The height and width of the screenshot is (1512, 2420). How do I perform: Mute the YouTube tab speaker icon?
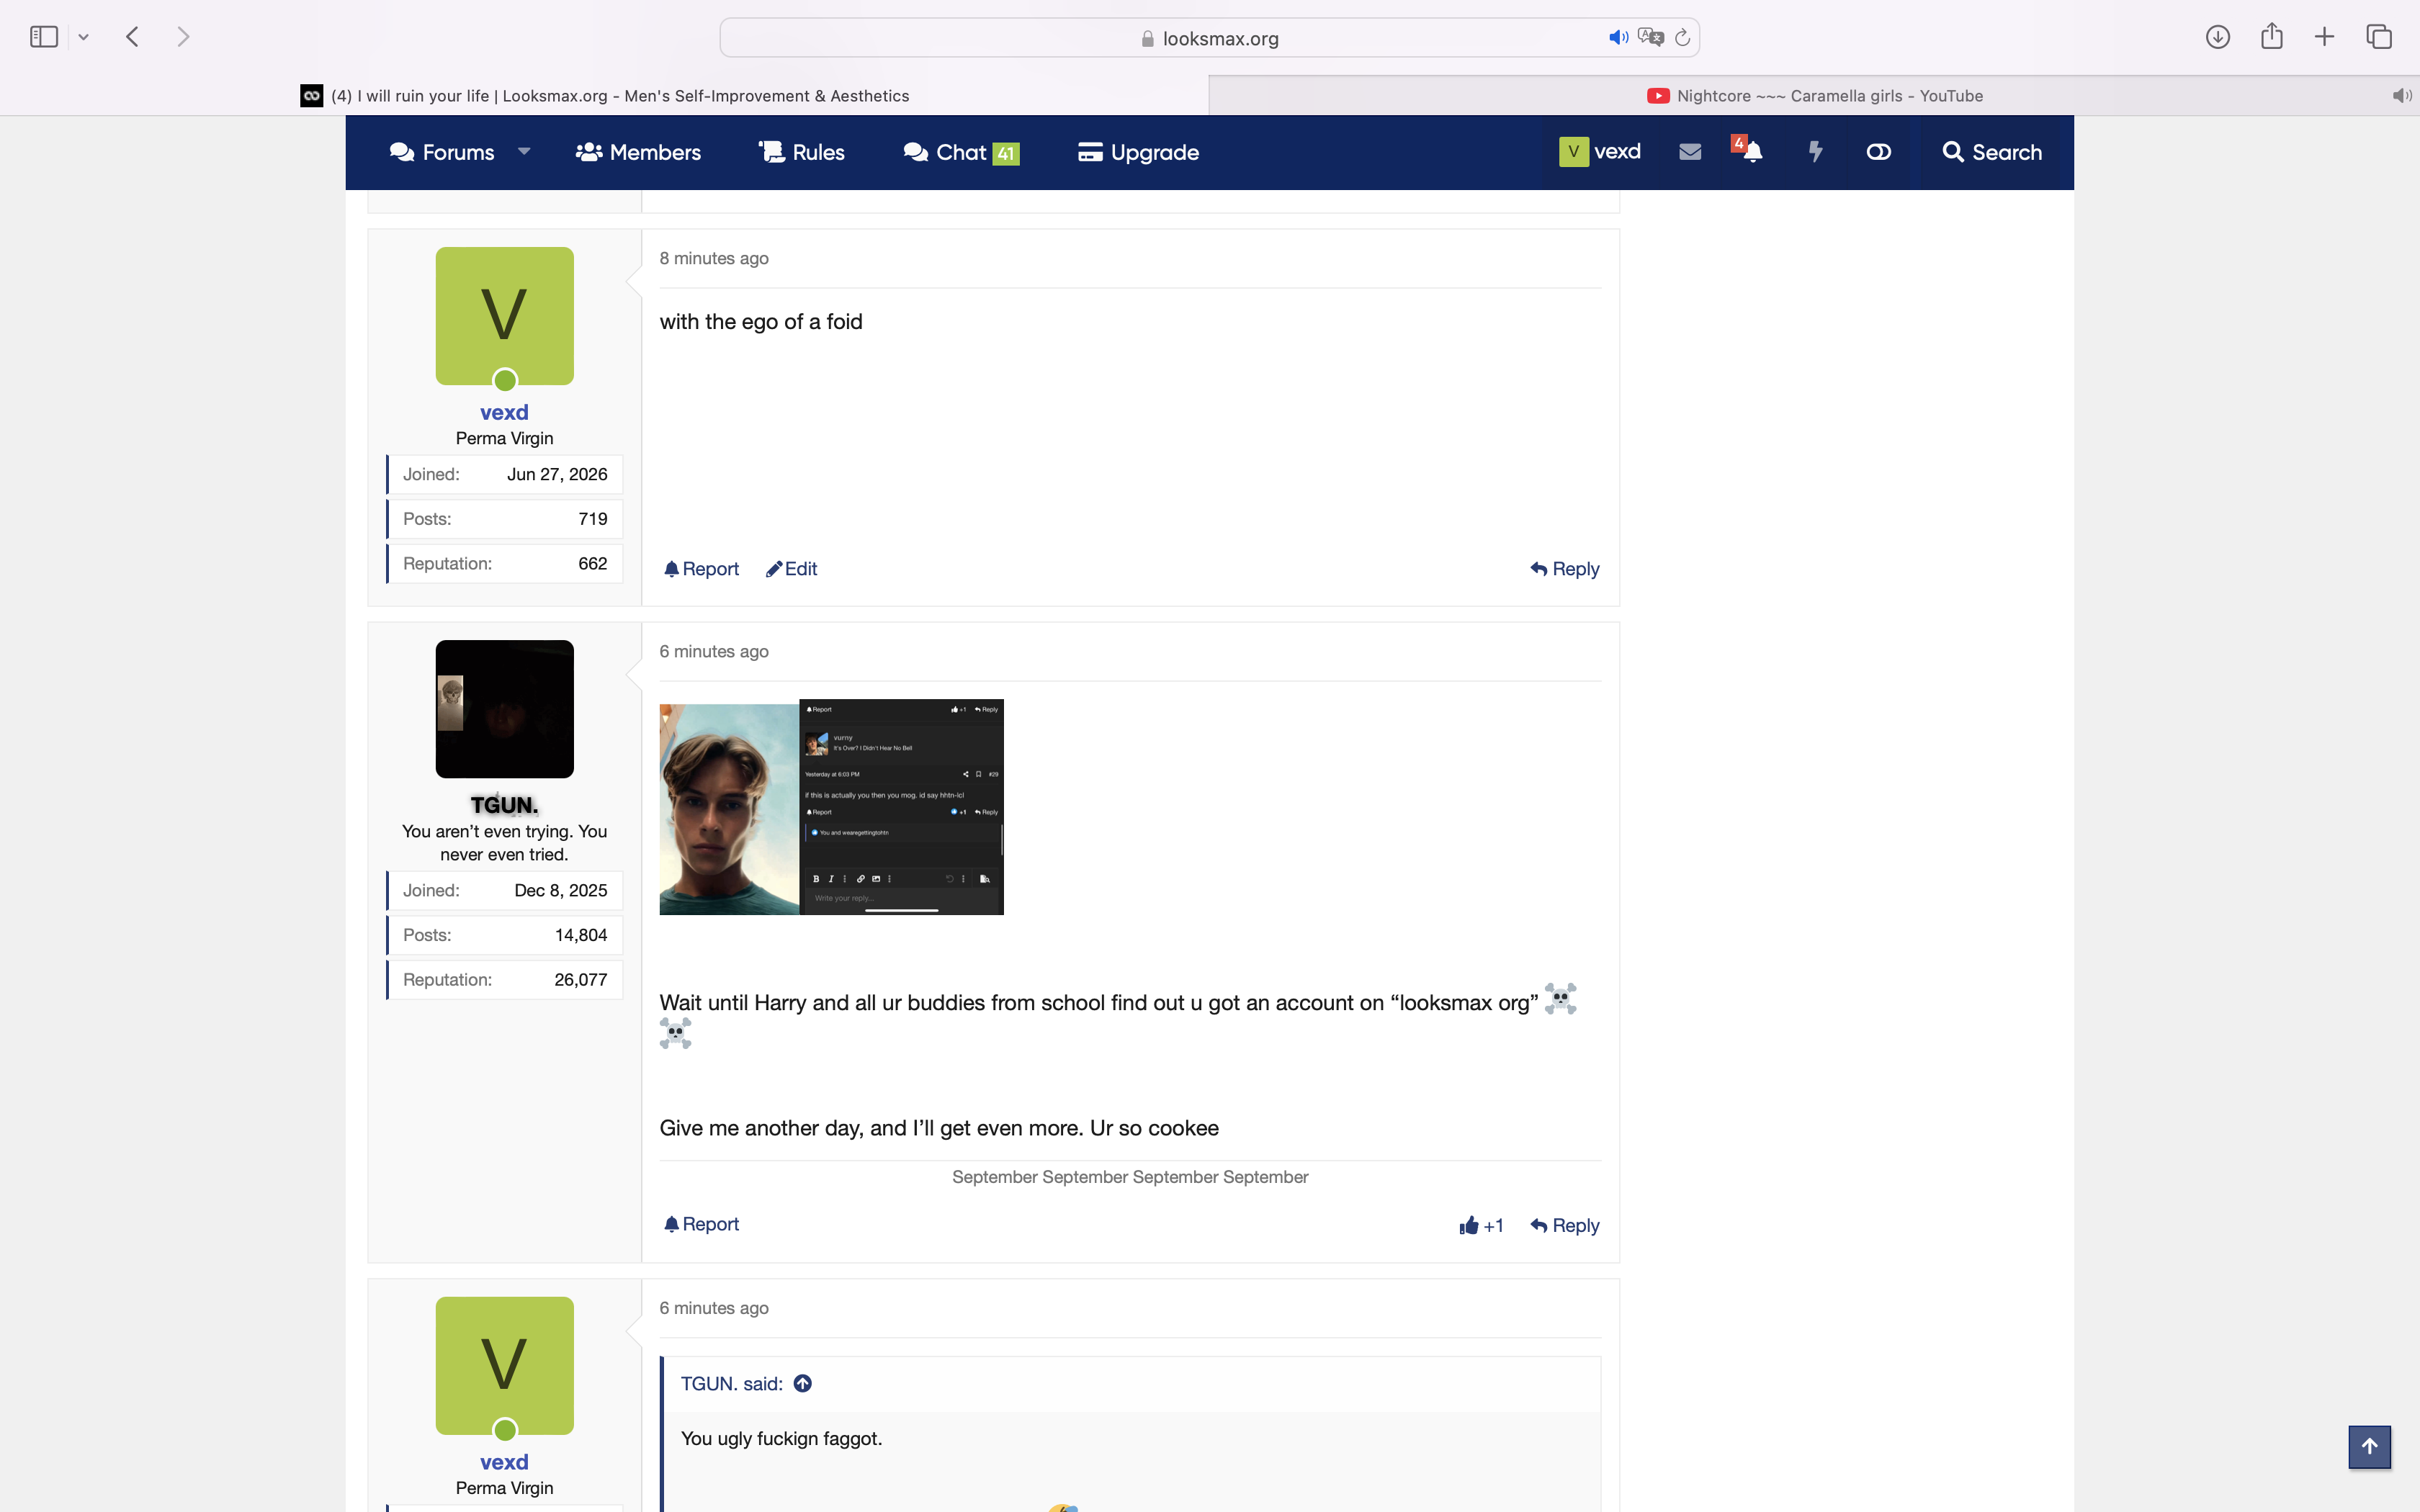tap(2402, 96)
